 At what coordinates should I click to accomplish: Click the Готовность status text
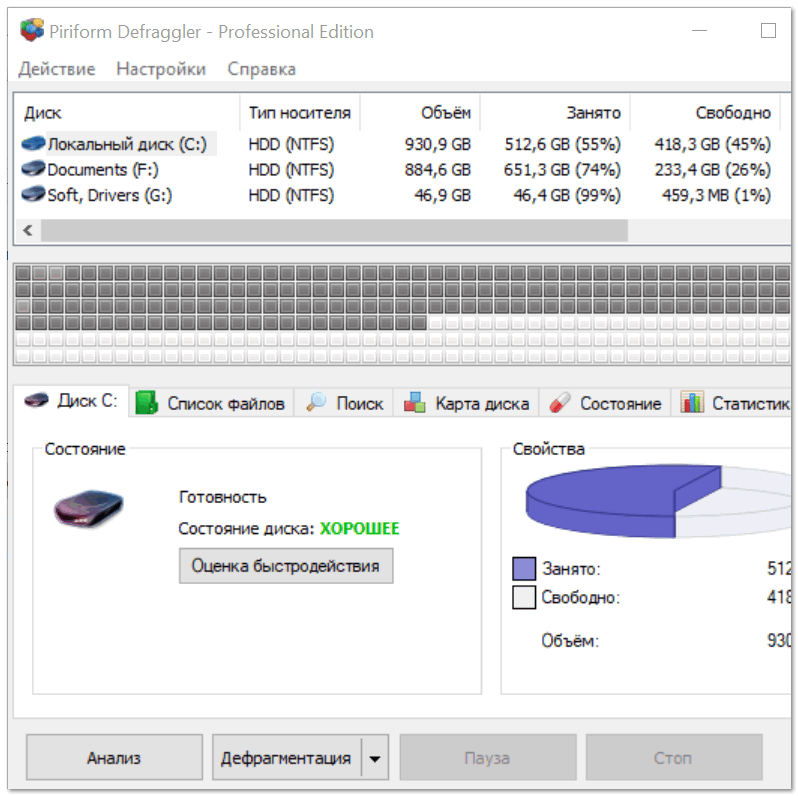[x=222, y=497]
